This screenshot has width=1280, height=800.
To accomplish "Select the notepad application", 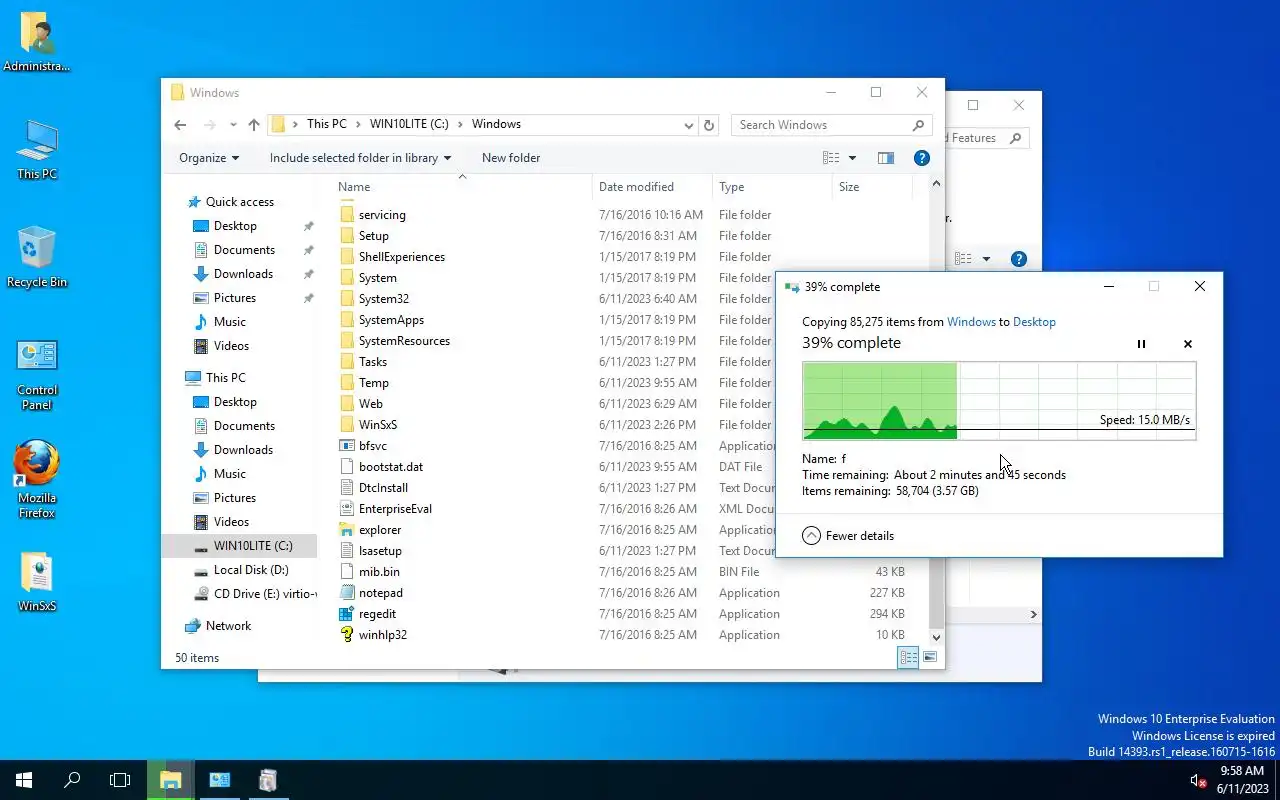I will coord(381,593).
